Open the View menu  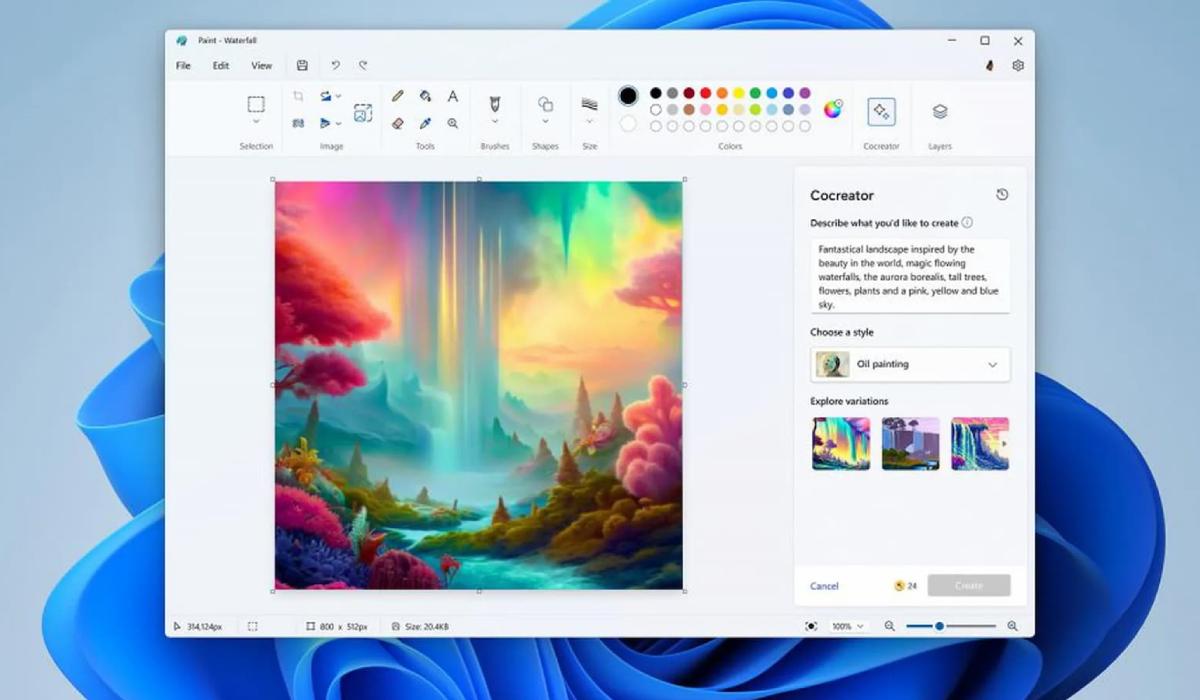point(261,66)
